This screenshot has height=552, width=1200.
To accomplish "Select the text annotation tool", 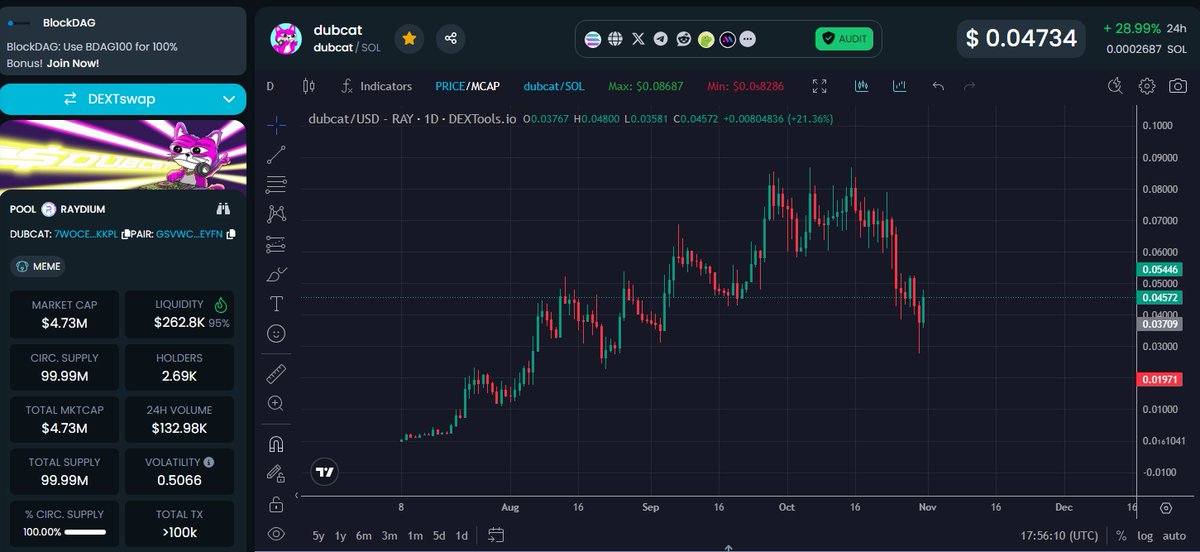I will pyautogui.click(x=277, y=303).
